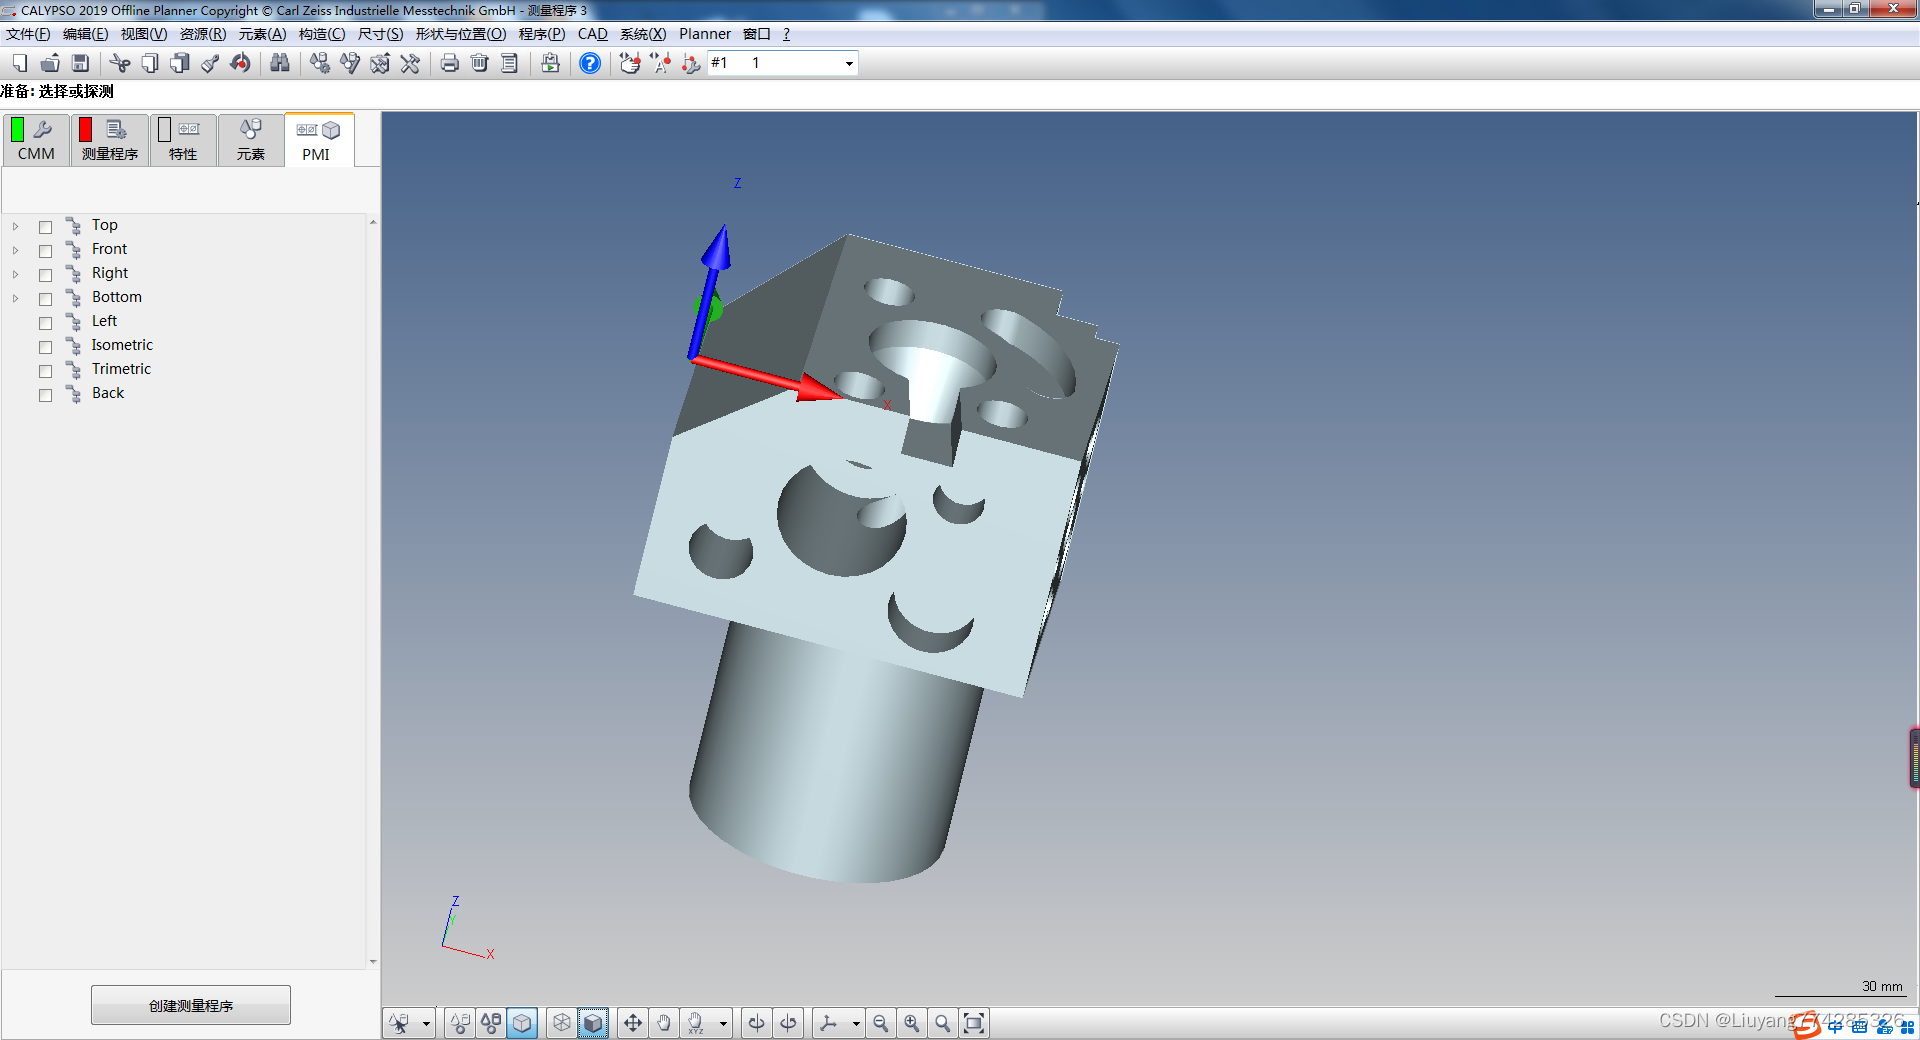Open the XYZ hand dropdown arrow
This screenshot has height=1040, width=1920.
pyautogui.click(x=723, y=1023)
